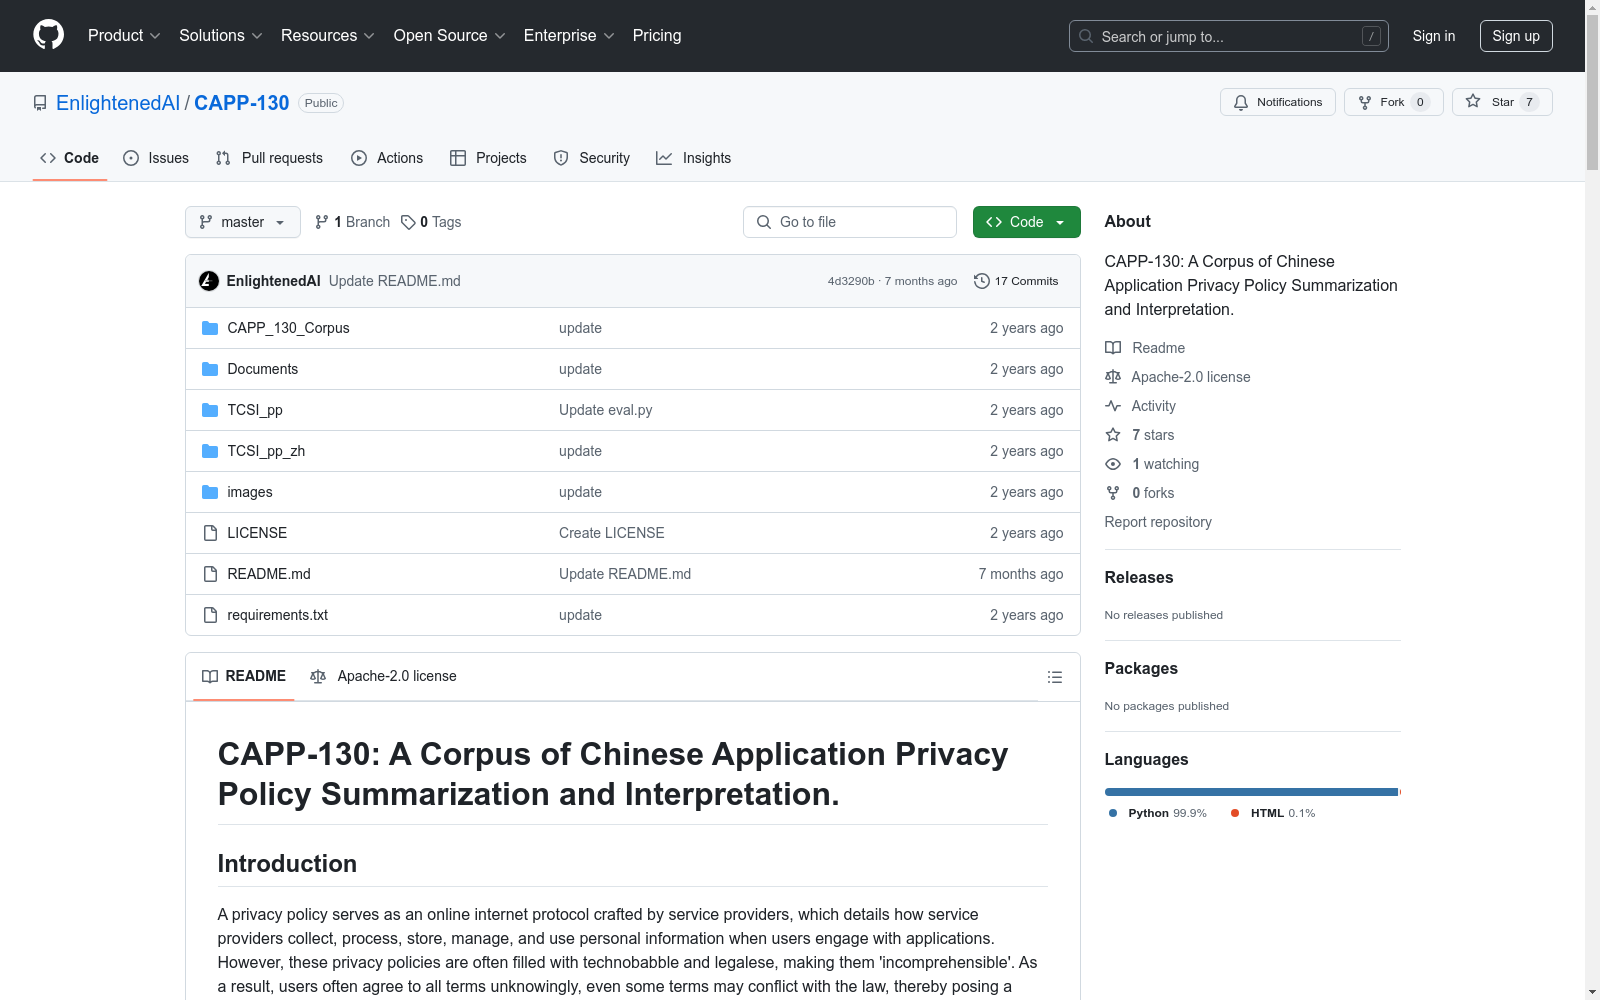Open the GitHub home logo
Screen dimensions: 1600x1000
click(48, 35)
